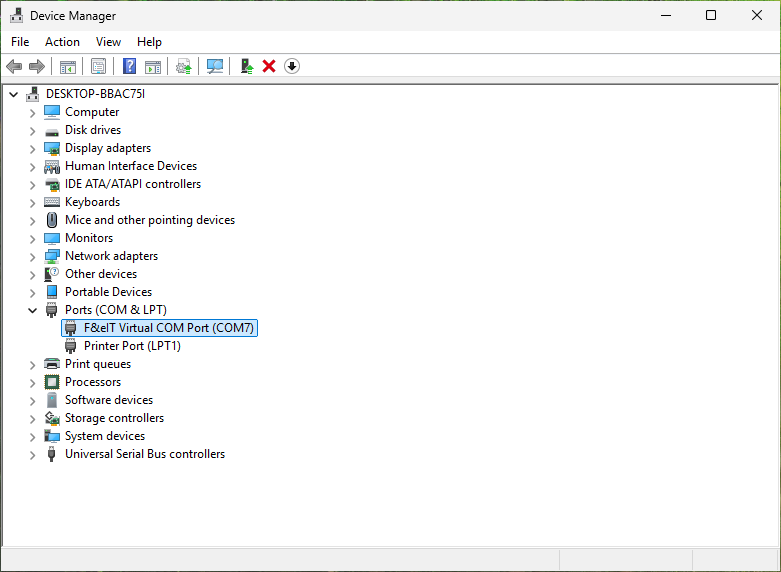Select the Keyboards label
The height and width of the screenshot is (572, 781).
pyautogui.click(x=93, y=202)
